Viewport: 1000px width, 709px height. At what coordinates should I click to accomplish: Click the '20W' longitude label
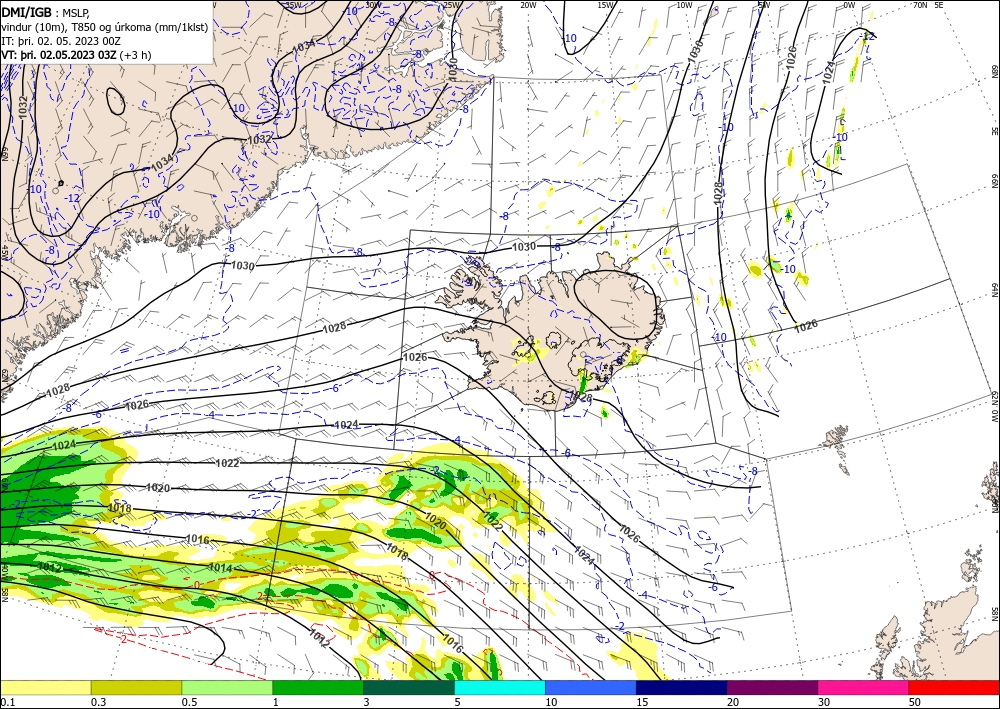click(528, 5)
